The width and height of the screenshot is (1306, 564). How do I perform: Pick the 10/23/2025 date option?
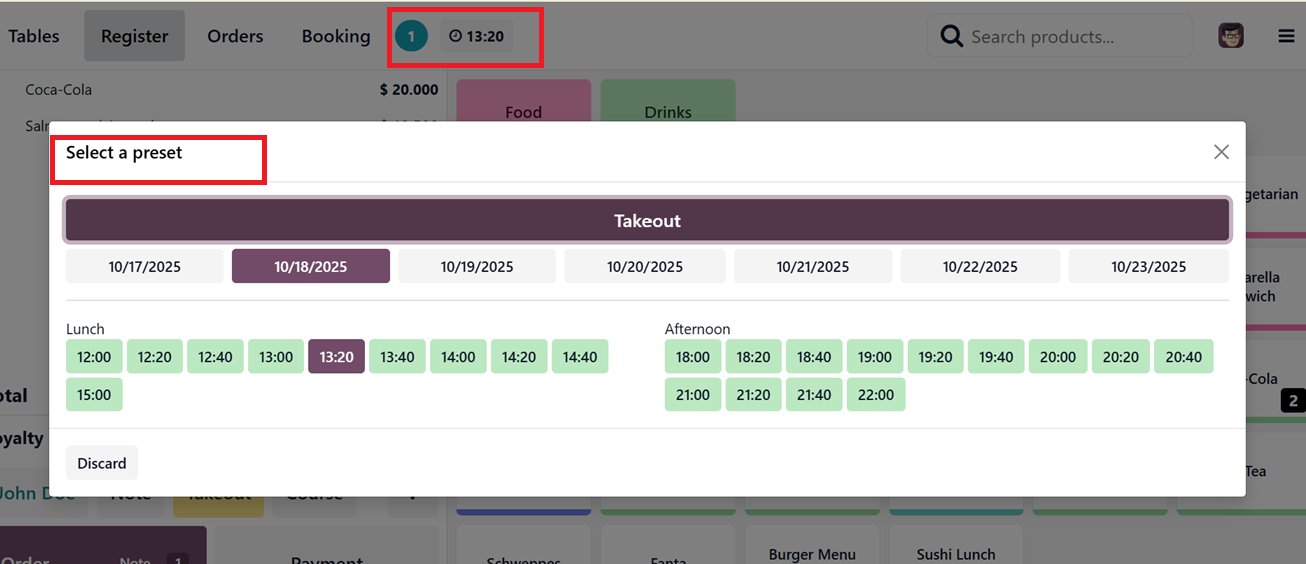(x=1148, y=267)
